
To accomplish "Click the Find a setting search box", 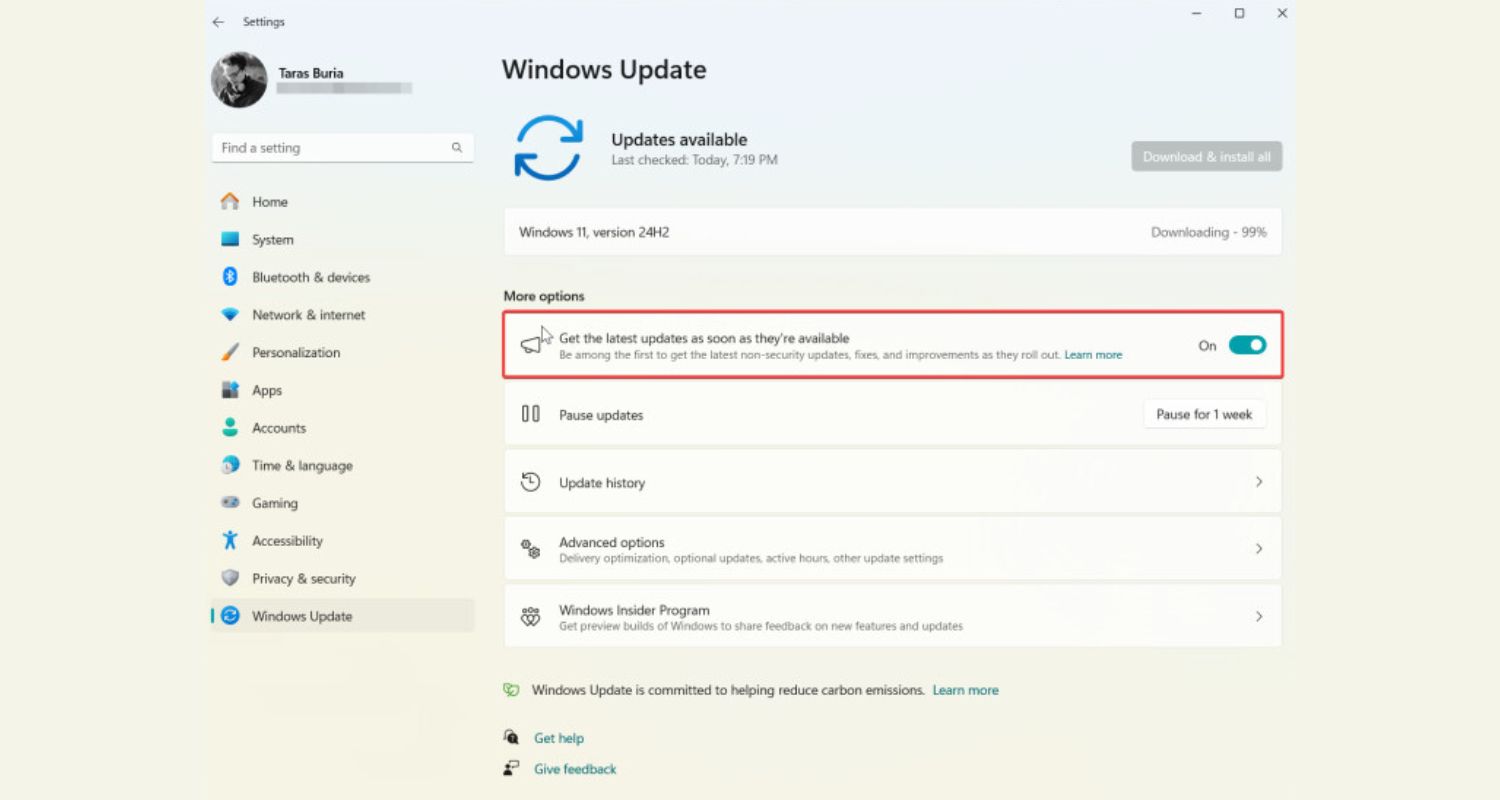I will (342, 148).
